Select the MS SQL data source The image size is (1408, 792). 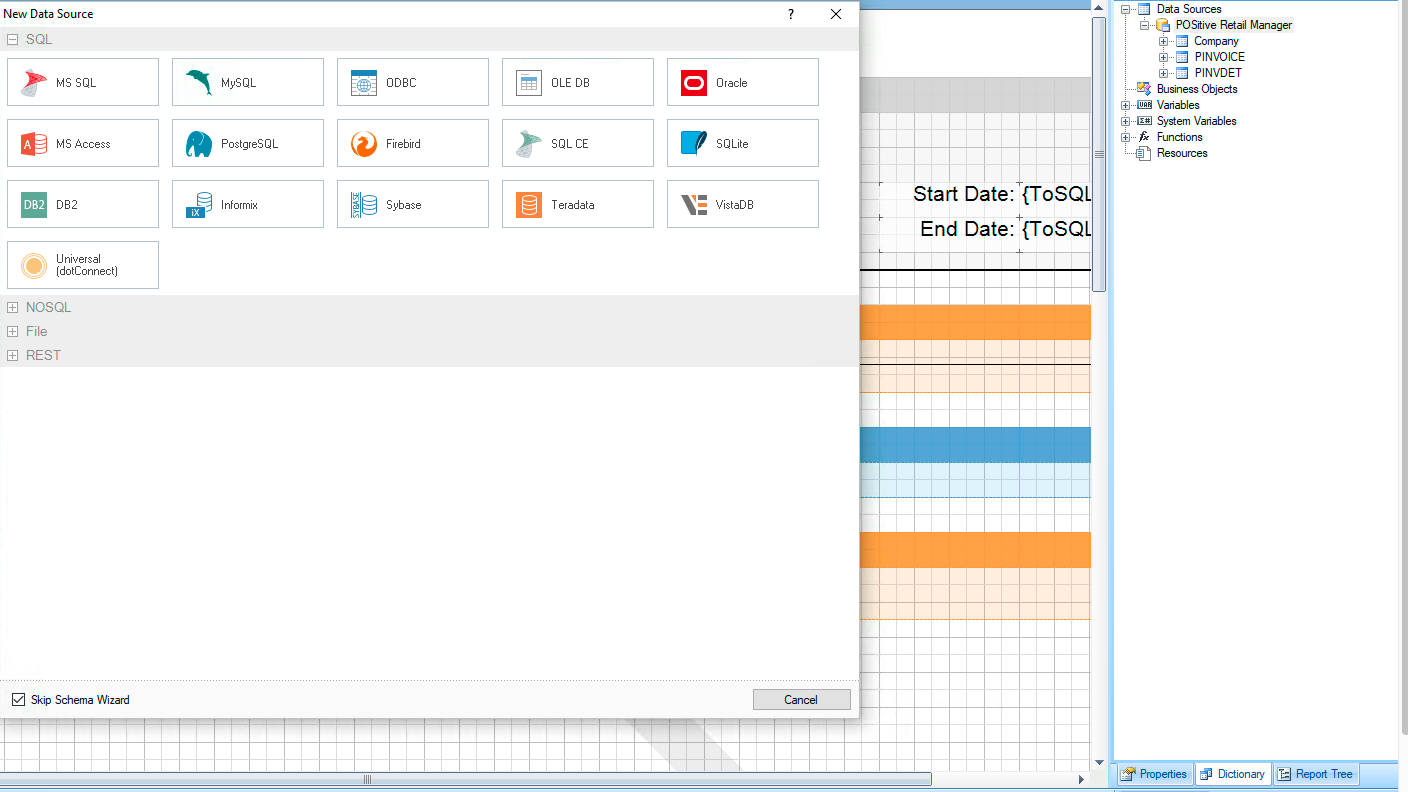[83, 82]
